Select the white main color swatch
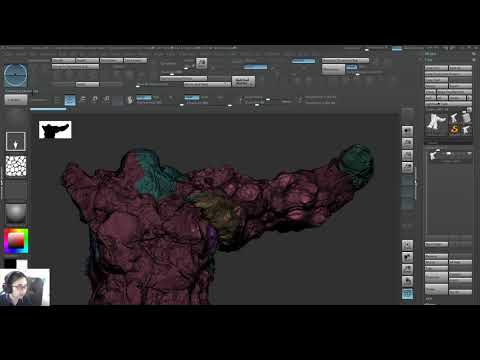The width and height of the screenshot is (480, 360). click(22, 264)
